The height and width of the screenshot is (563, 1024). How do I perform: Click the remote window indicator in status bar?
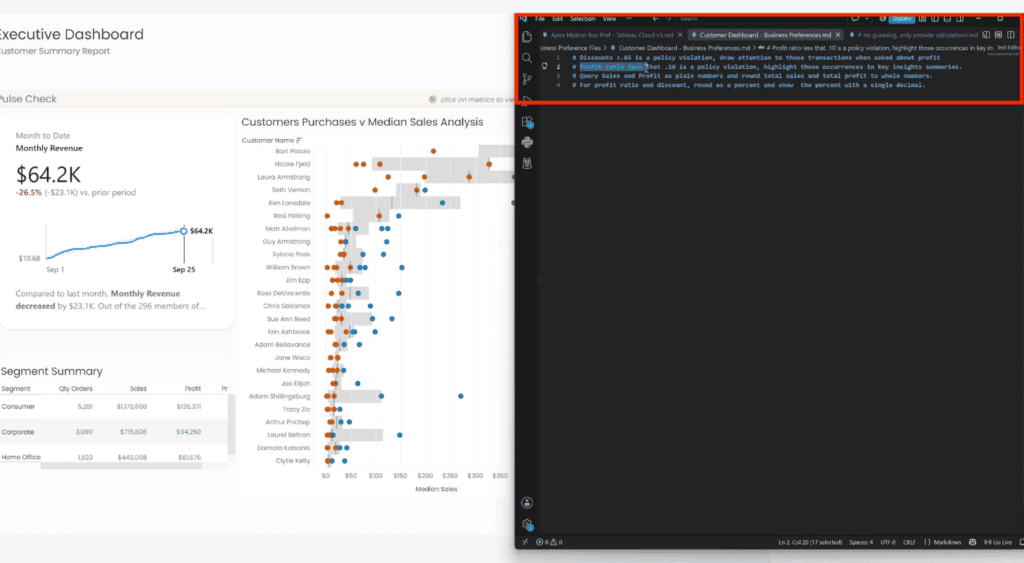(x=525, y=541)
